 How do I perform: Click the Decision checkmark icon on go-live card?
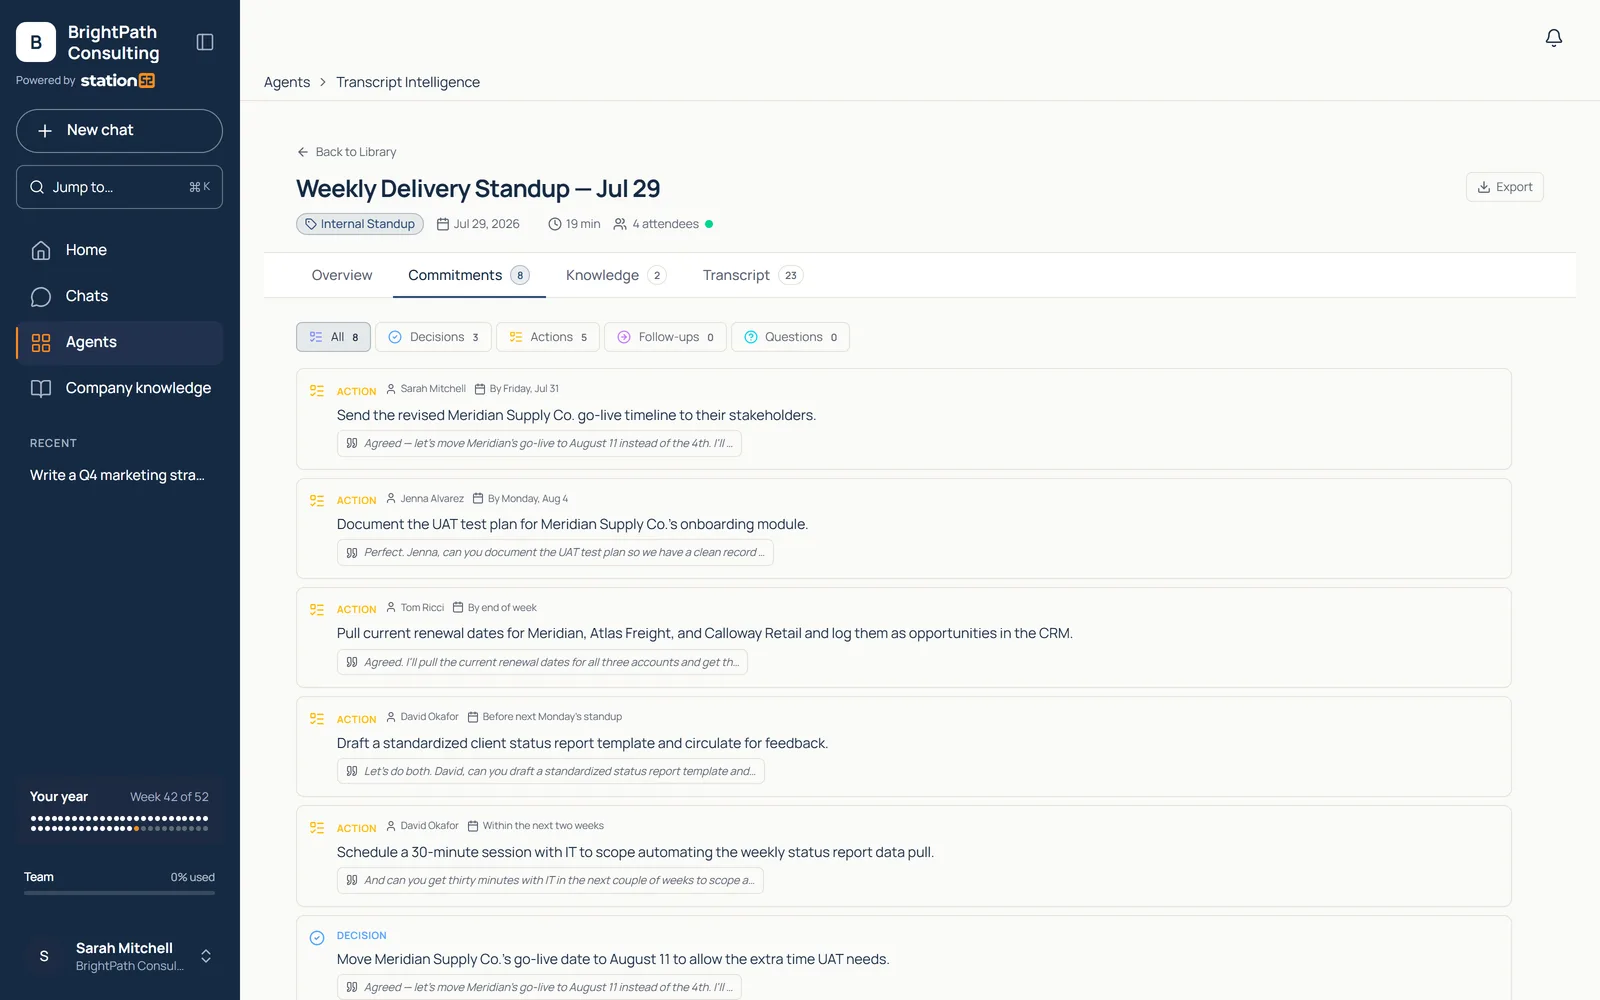coord(317,937)
